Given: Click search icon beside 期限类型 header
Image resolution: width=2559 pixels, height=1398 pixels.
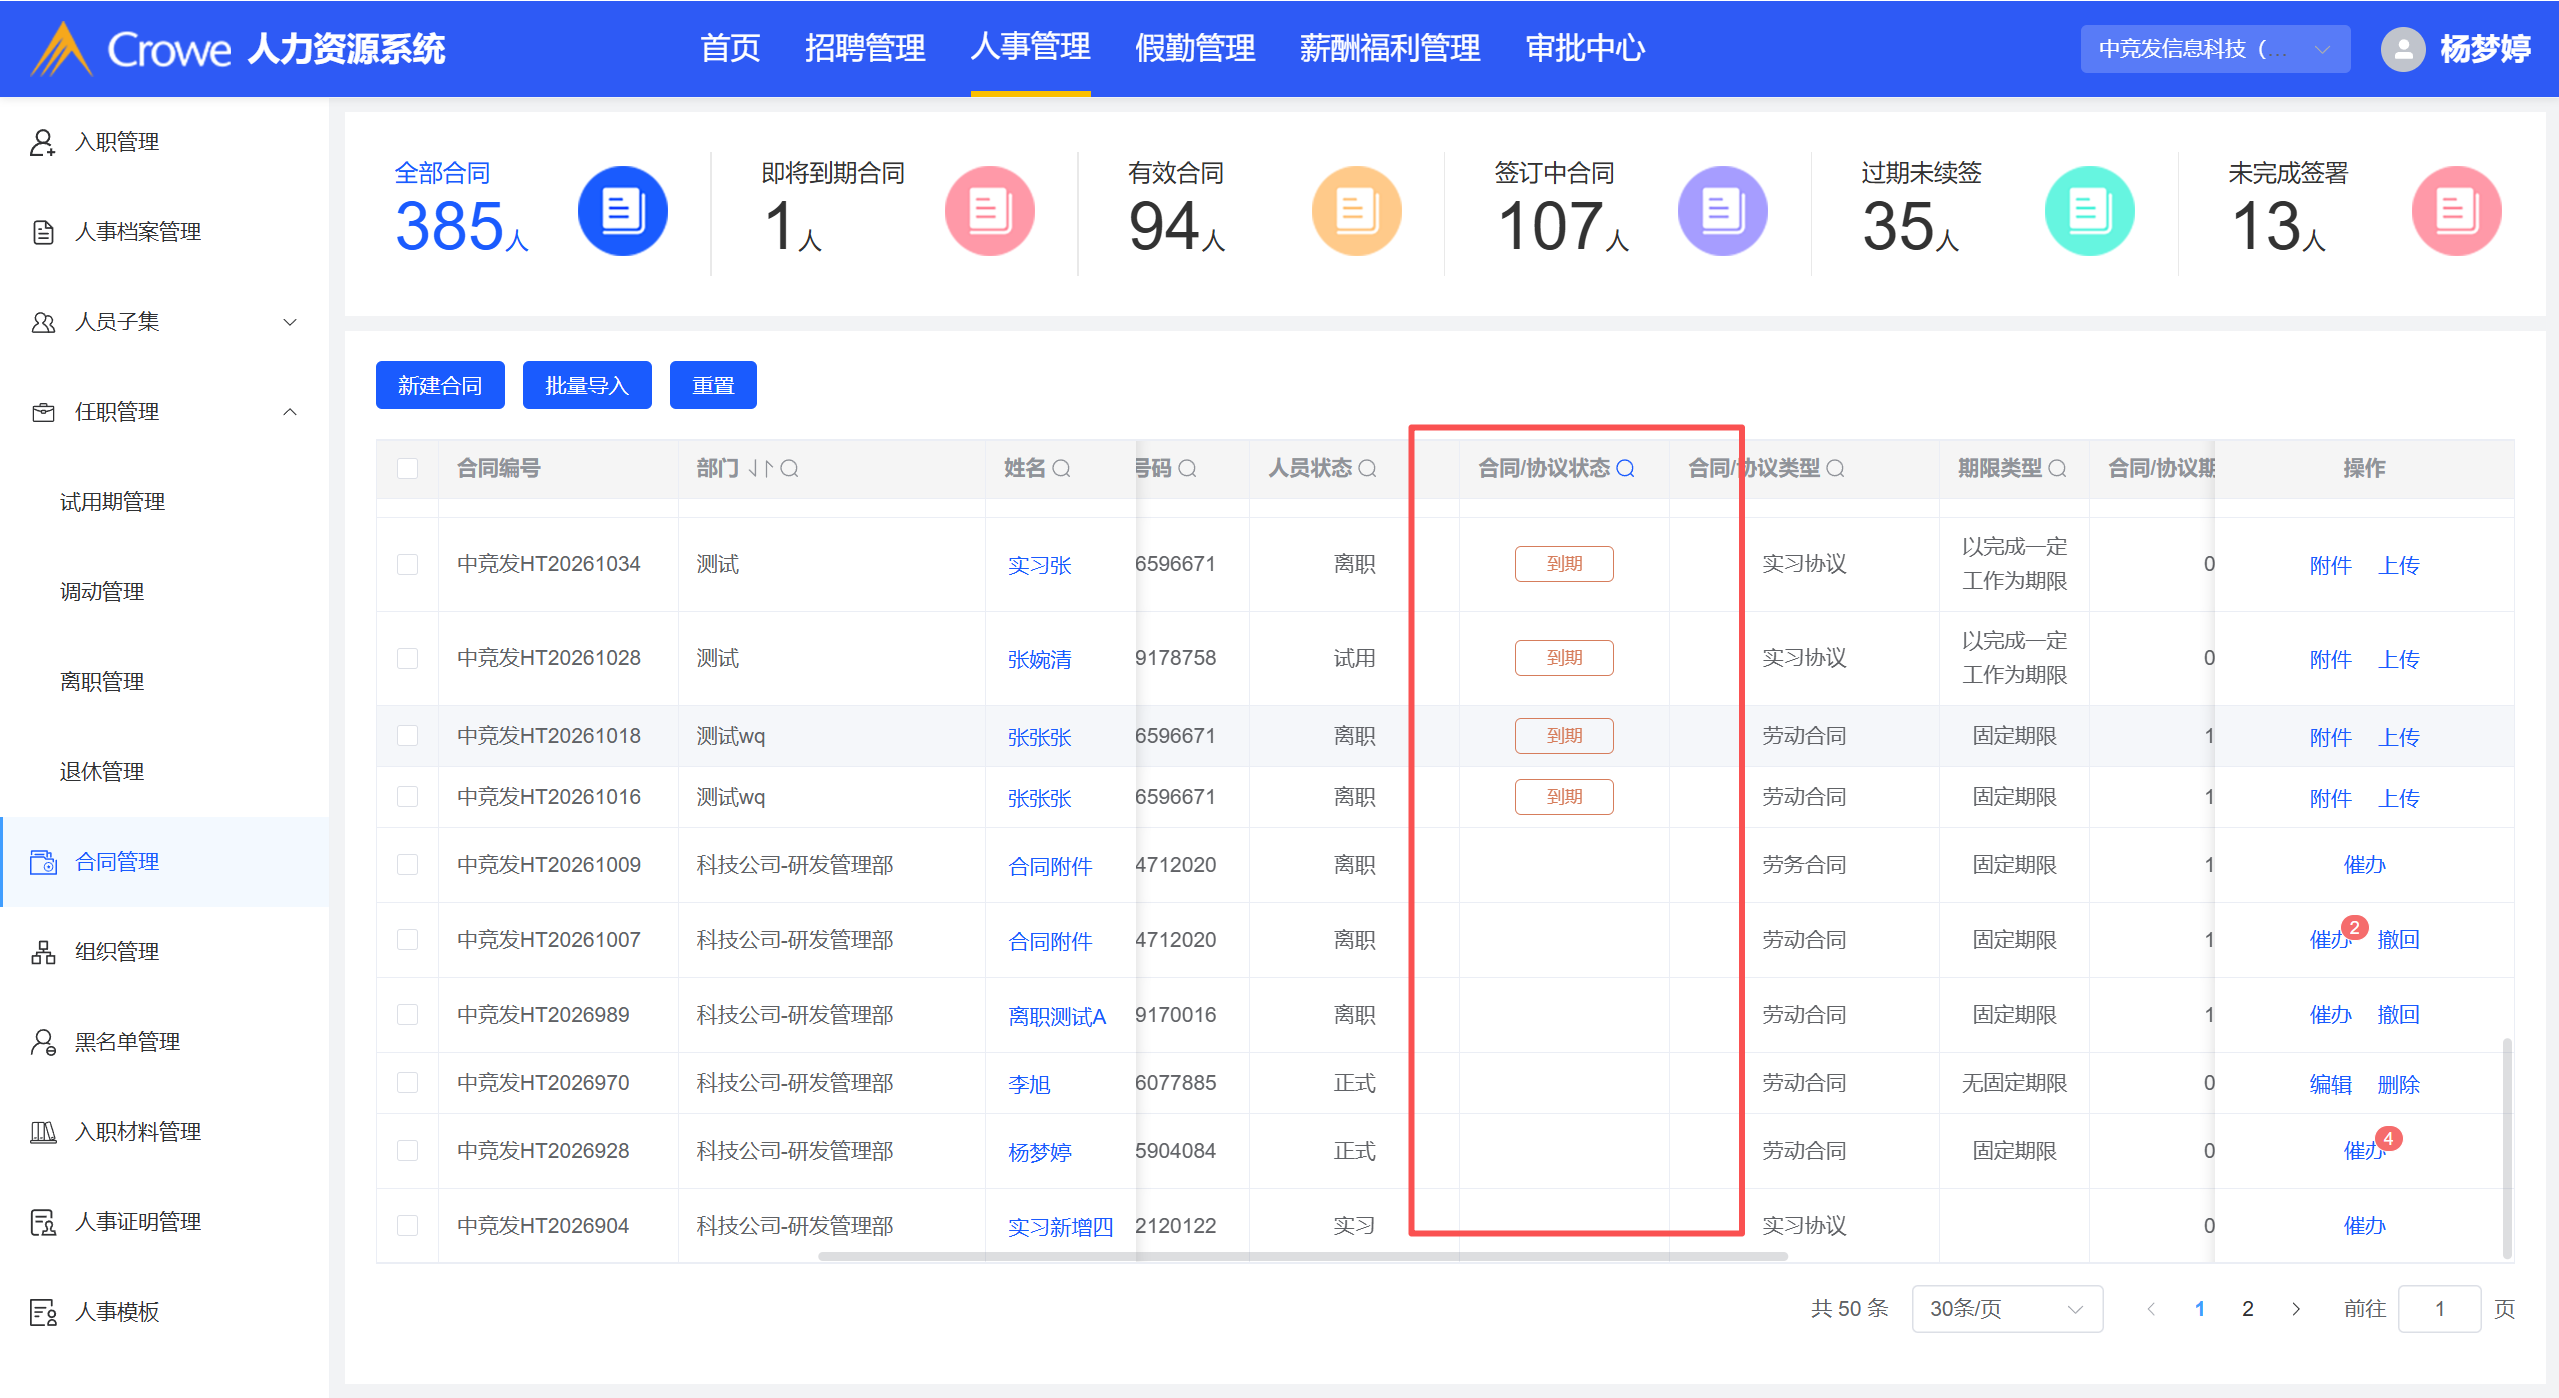Looking at the screenshot, I should coord(2057,468).
